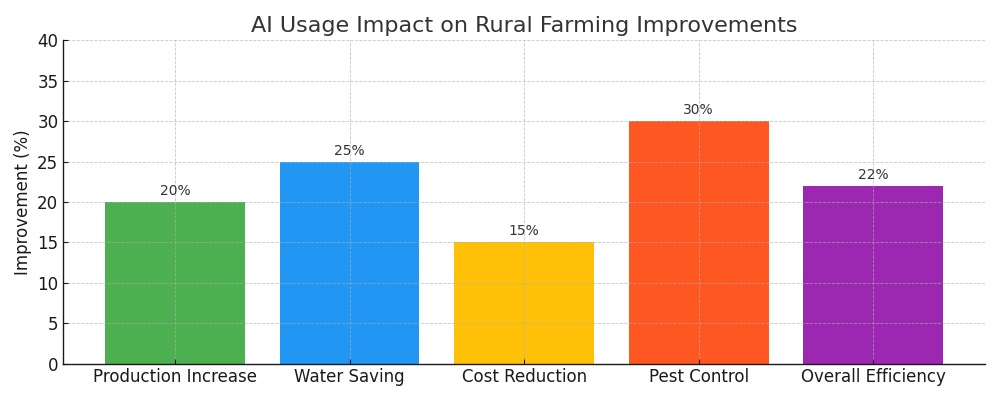Click the "Production Increase" x-axis label
The image size is (1000, 400).
pos(175,377)
